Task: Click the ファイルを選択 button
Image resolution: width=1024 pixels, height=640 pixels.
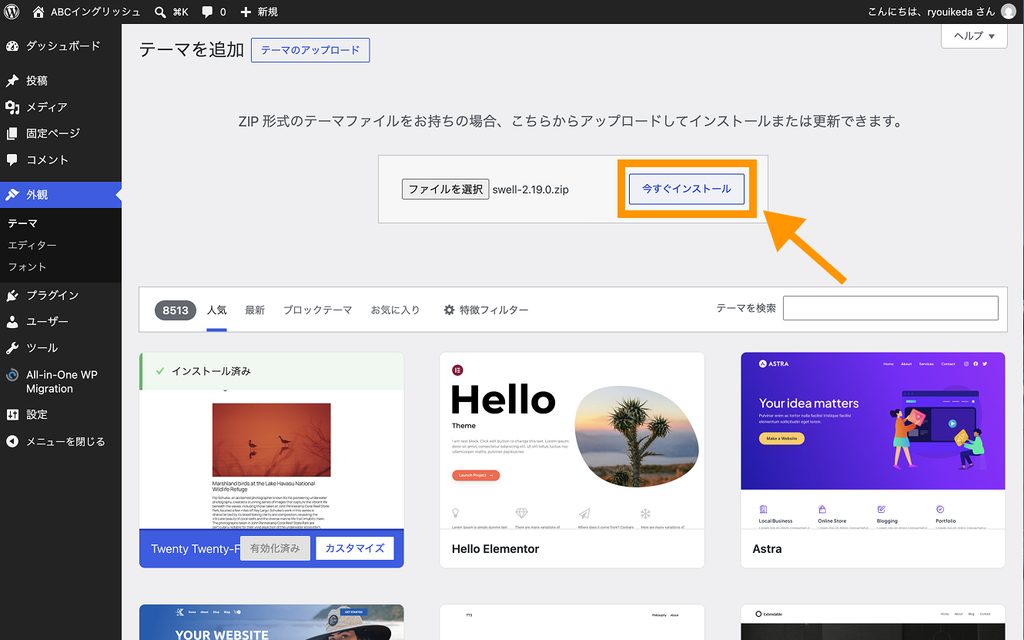Action: [x=445, y=189]
